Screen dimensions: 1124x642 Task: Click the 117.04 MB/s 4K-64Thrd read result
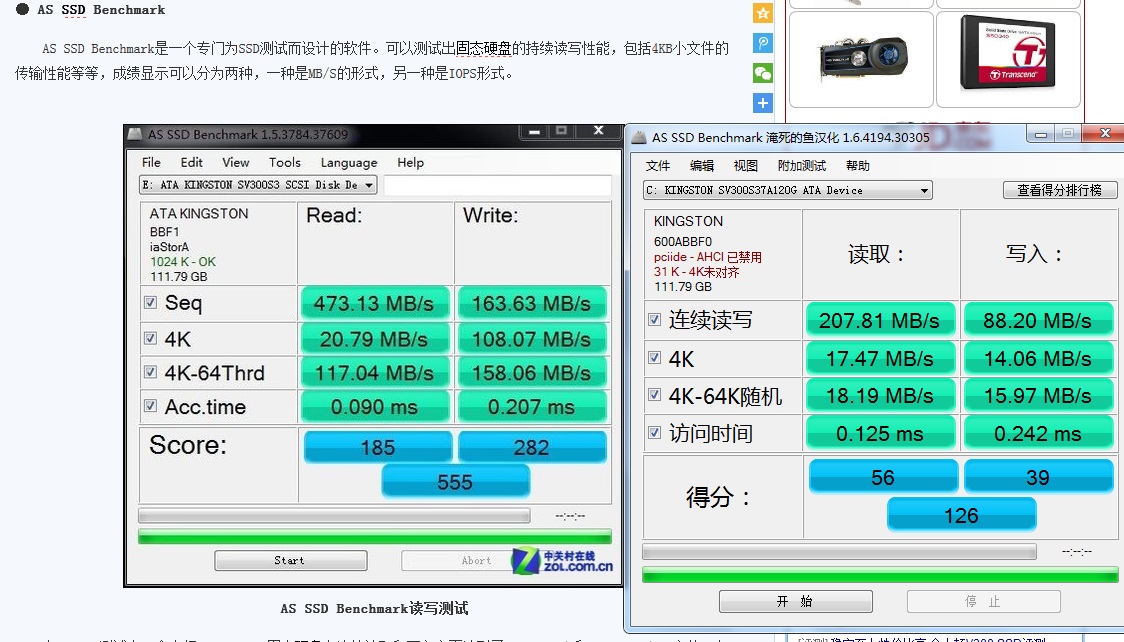(375, 373)
